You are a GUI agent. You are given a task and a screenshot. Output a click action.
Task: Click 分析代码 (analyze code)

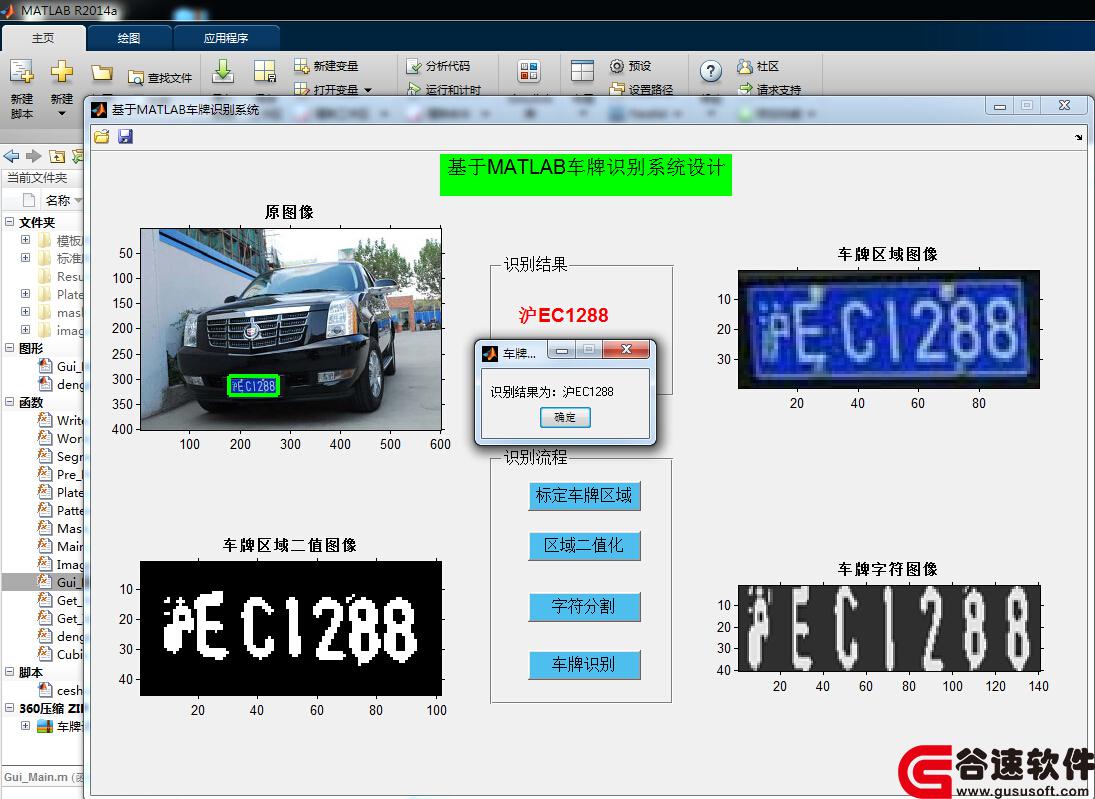[439, 66]
